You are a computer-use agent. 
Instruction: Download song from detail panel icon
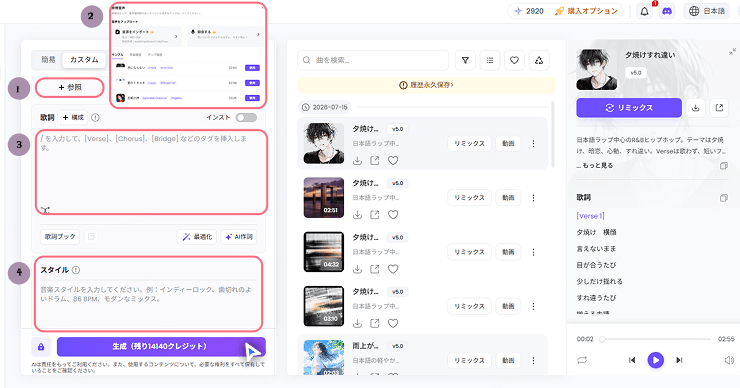click(x=696, y=108)
